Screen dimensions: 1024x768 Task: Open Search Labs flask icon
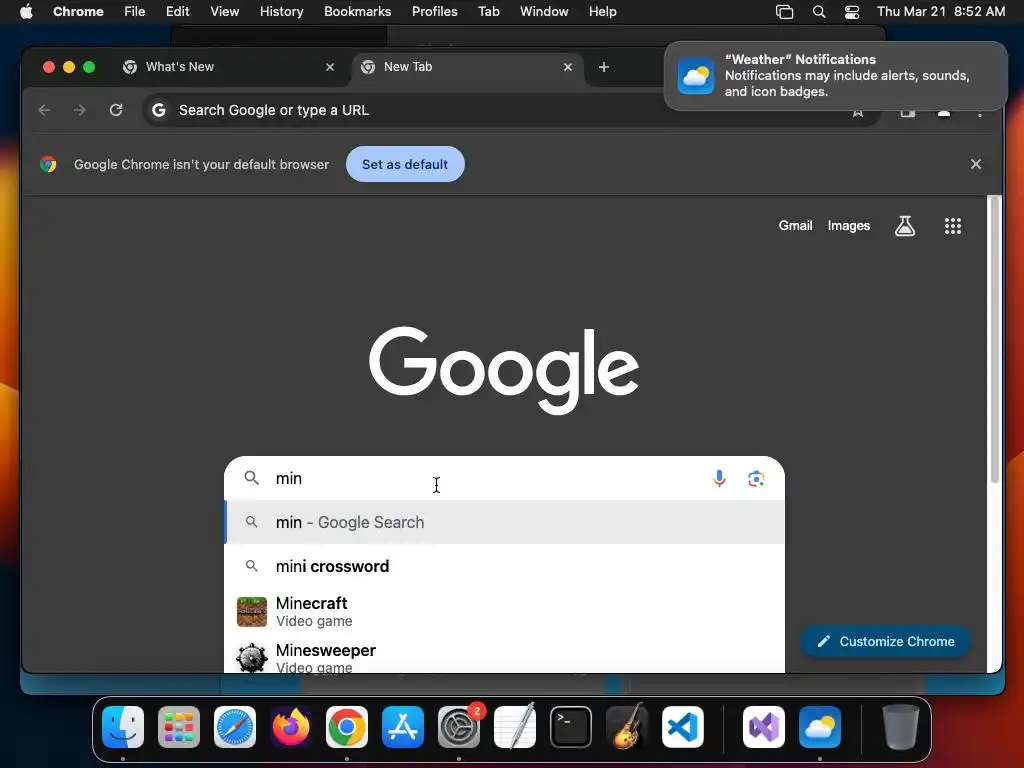point(904,226)
